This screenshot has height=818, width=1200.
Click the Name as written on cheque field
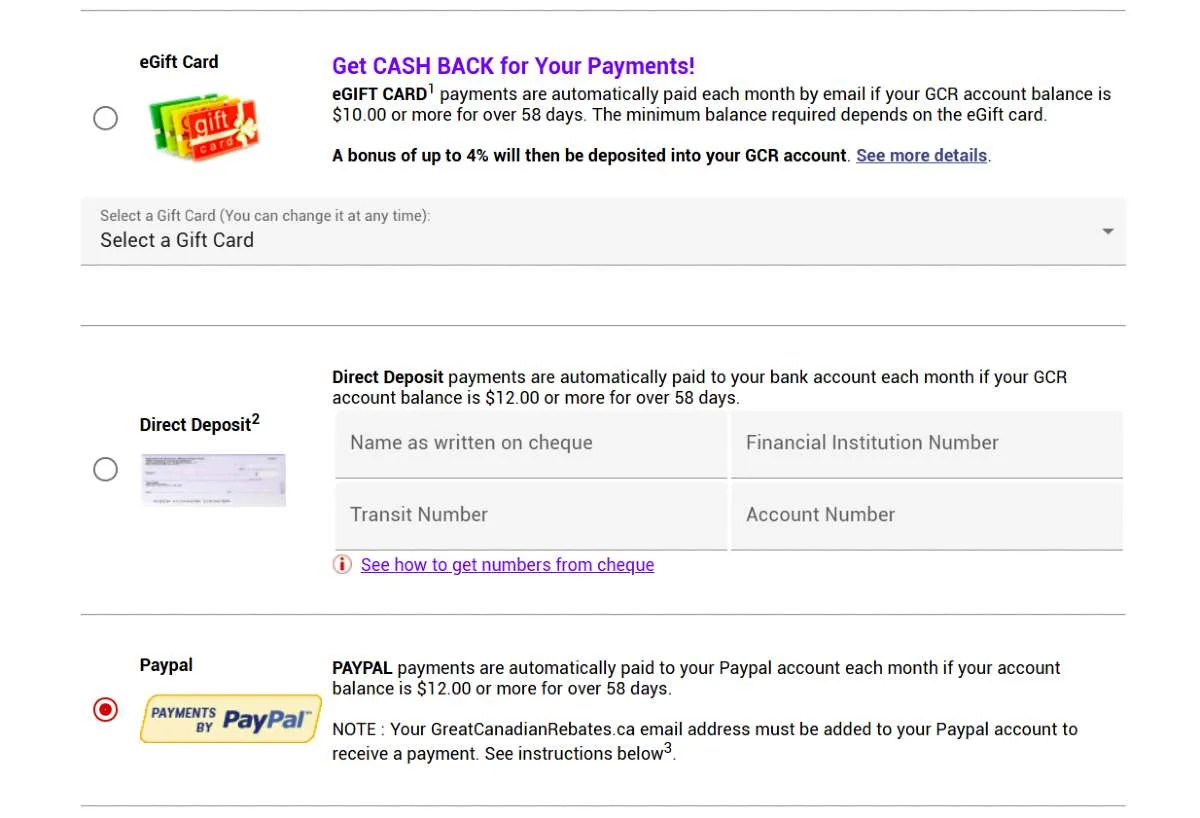(x=530, y=442)
